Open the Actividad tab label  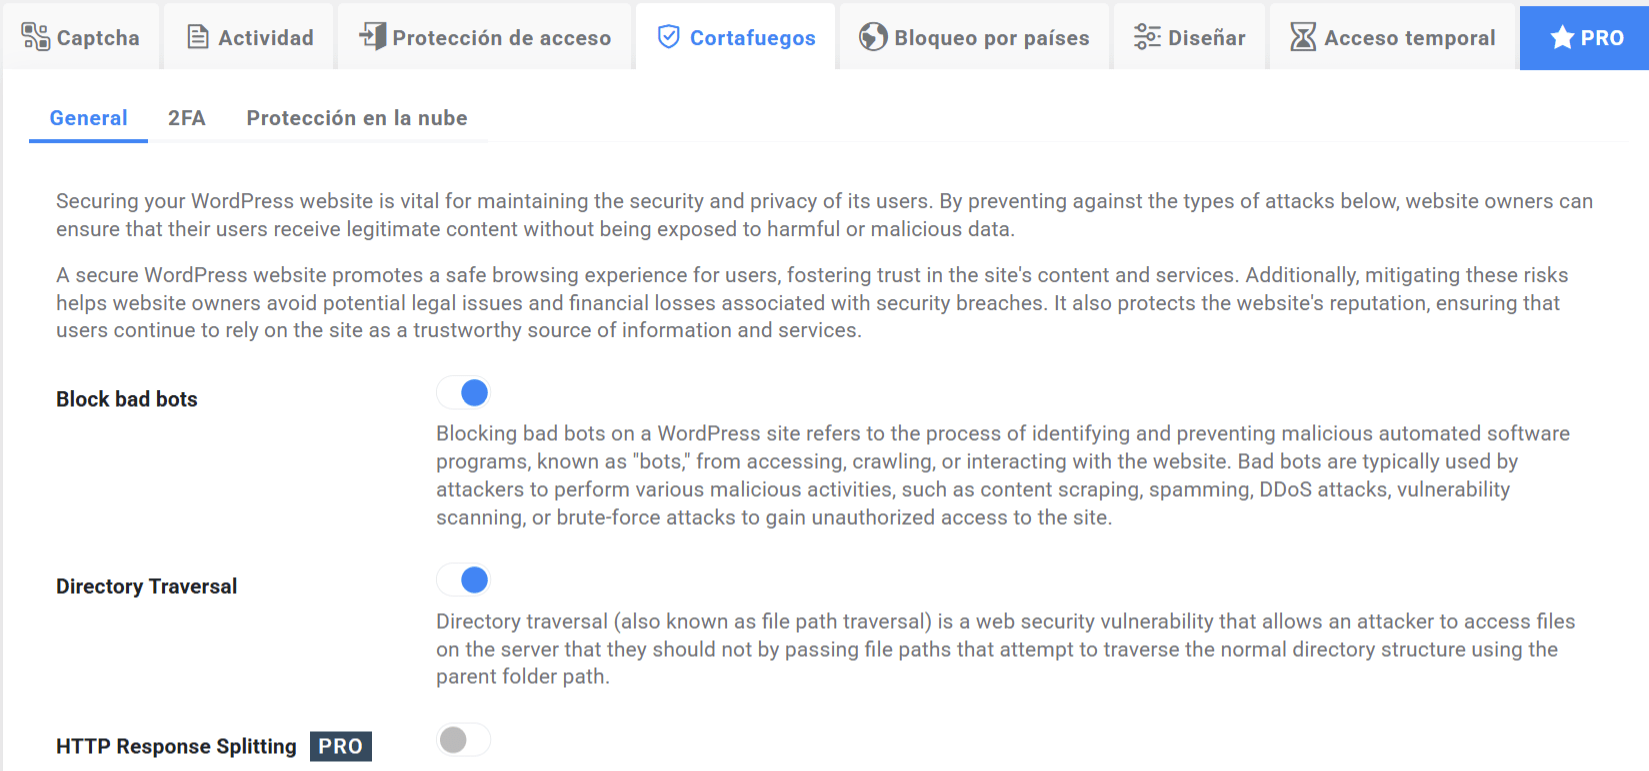[266, 38]
